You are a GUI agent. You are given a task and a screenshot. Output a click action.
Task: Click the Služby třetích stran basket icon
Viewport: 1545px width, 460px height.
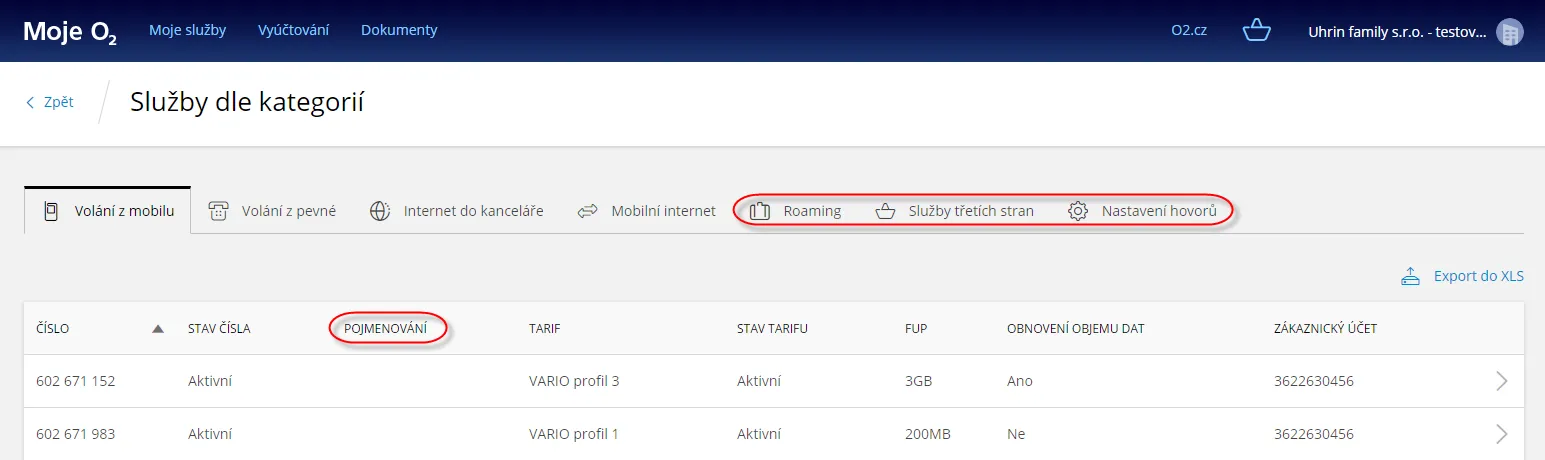[x=885, y=211]
